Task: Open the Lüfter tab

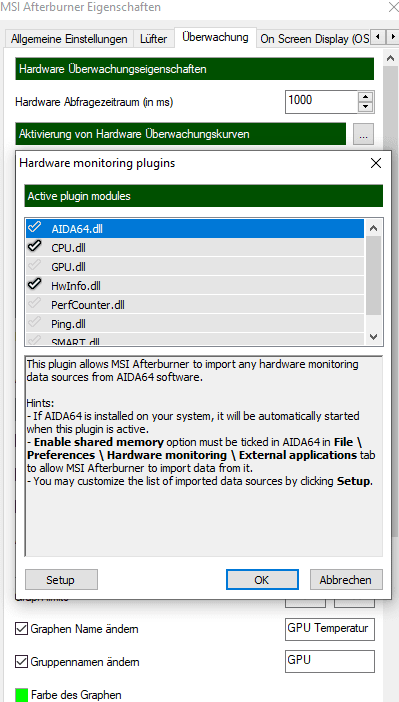Action: (154, 39)
